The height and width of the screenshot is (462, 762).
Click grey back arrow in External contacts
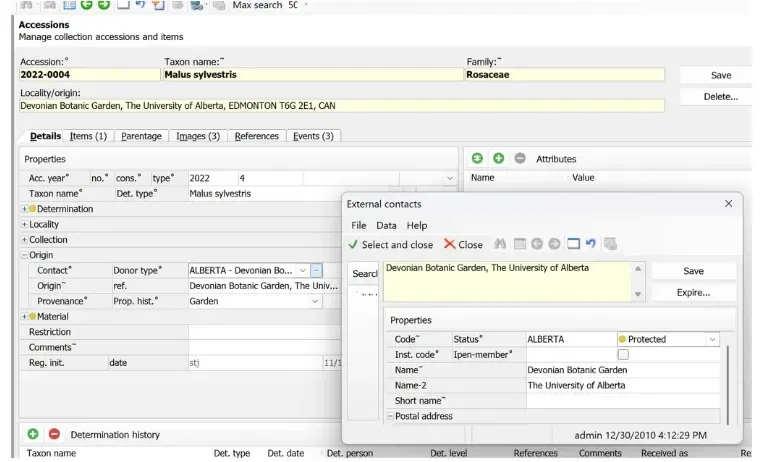[x=537, y=244]
